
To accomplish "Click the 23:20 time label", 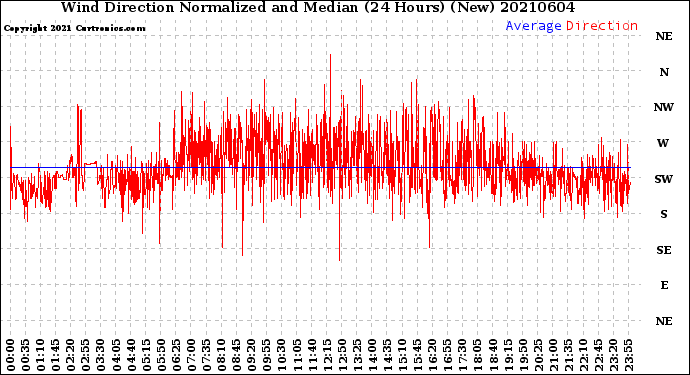I will [x=613, y=355].
